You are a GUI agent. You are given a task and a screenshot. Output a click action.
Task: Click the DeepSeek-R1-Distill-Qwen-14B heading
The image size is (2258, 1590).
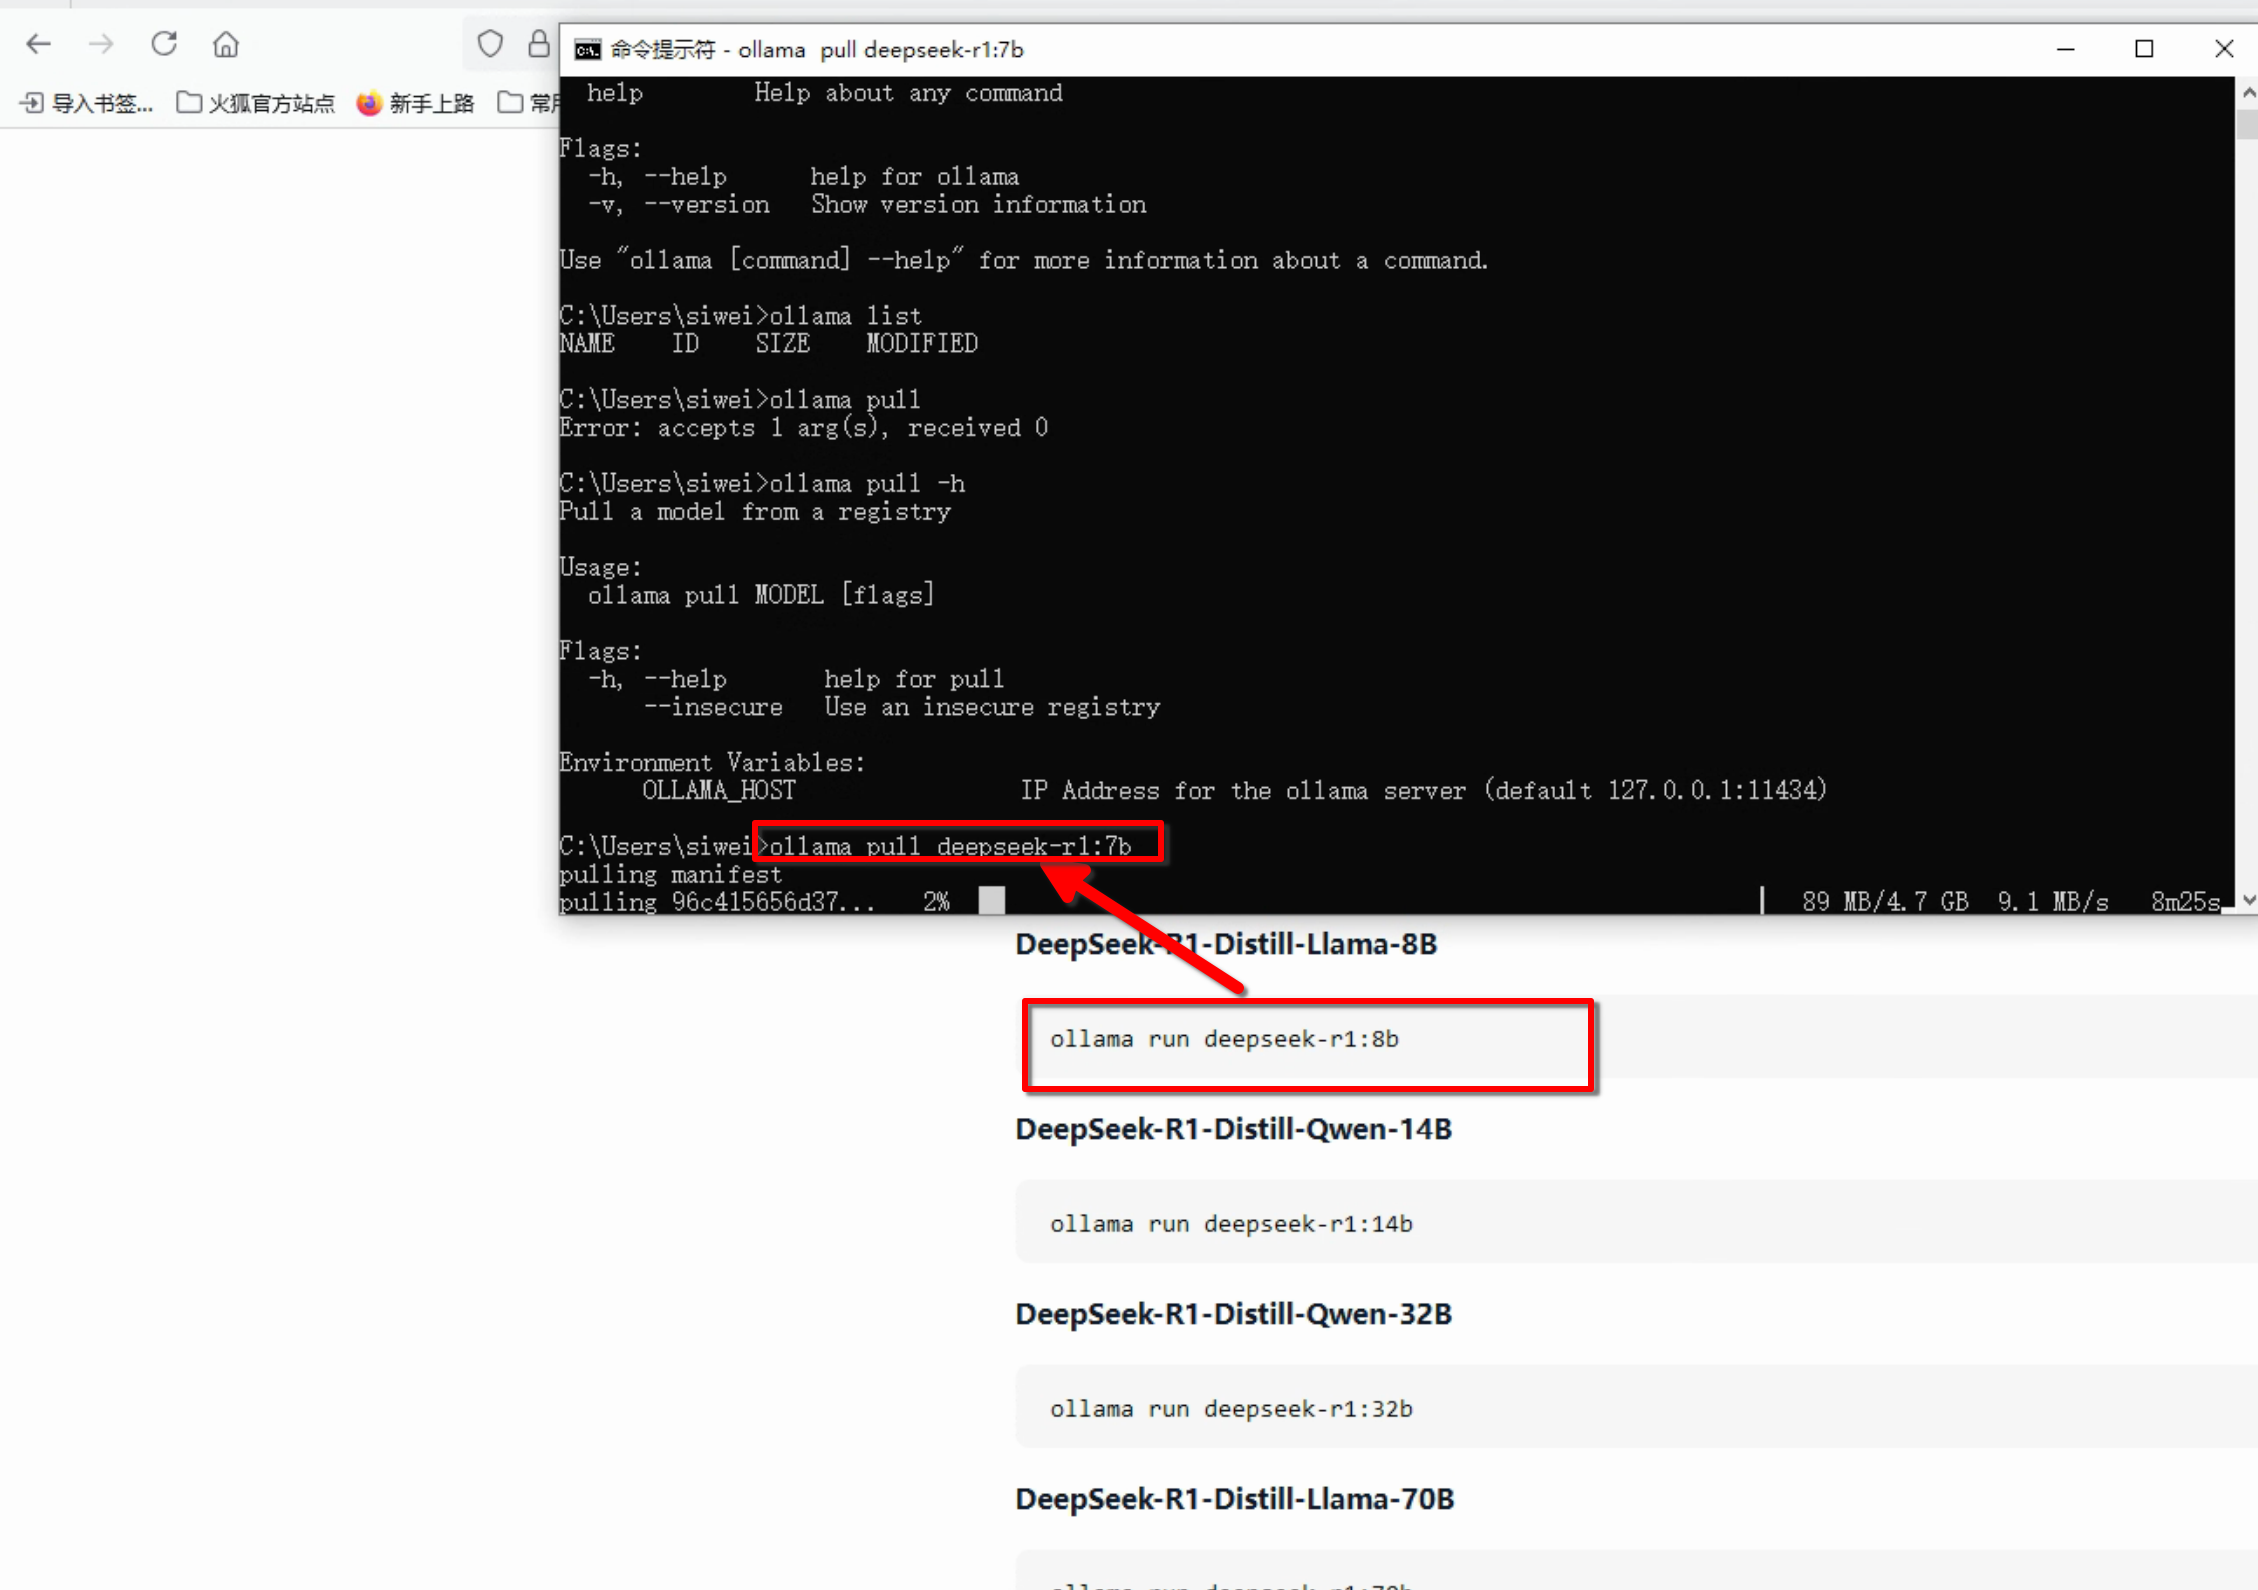(x=1233, y=1129)
